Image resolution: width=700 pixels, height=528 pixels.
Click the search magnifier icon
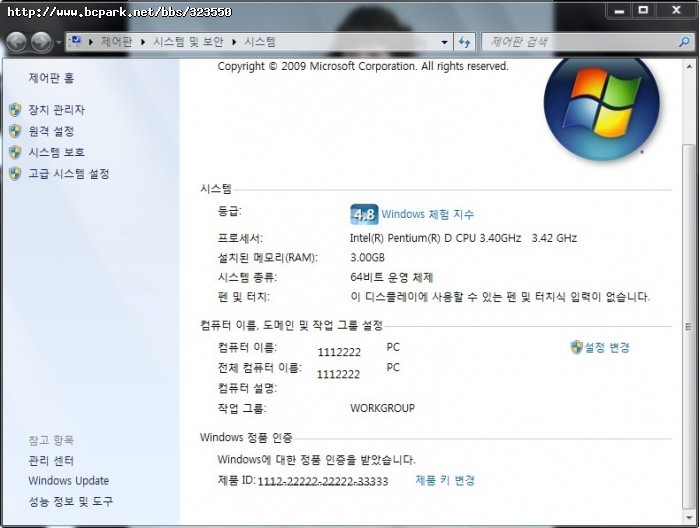pyautogui.click(x=684, y=42)
